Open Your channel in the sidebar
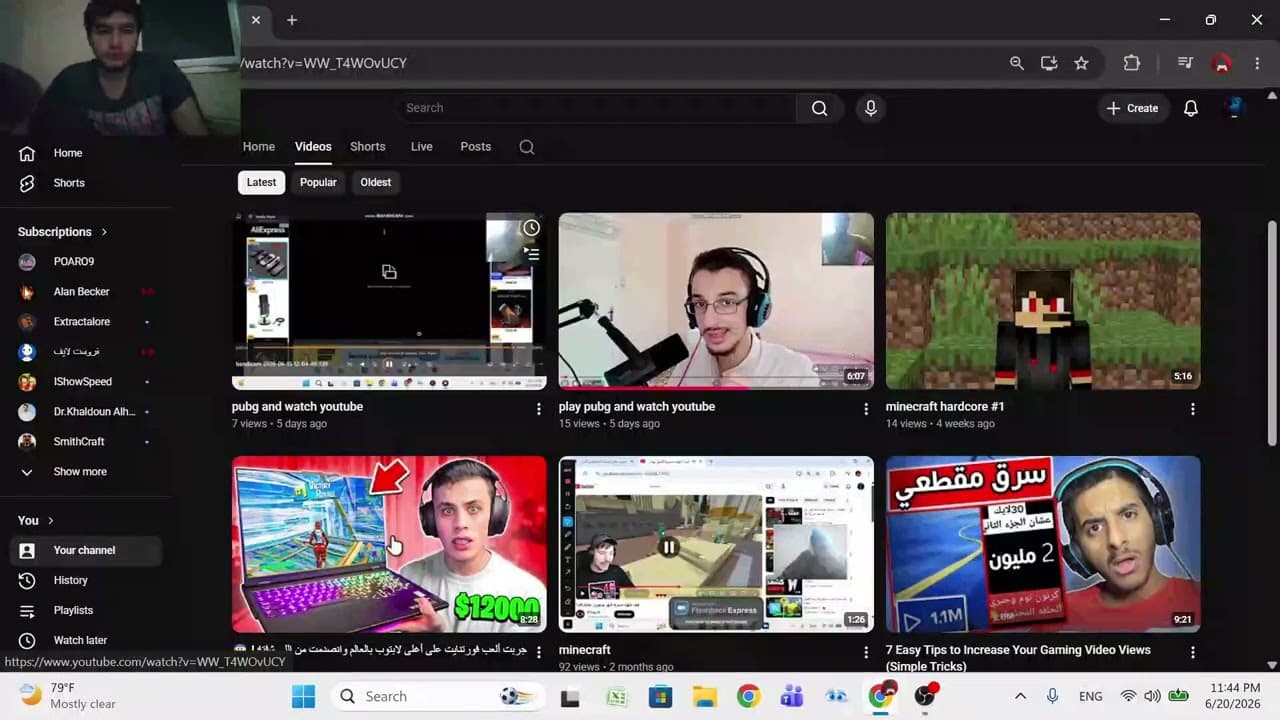Viewport: 1280px width, 720px height. pyautogui.click(x=86, y=550)
